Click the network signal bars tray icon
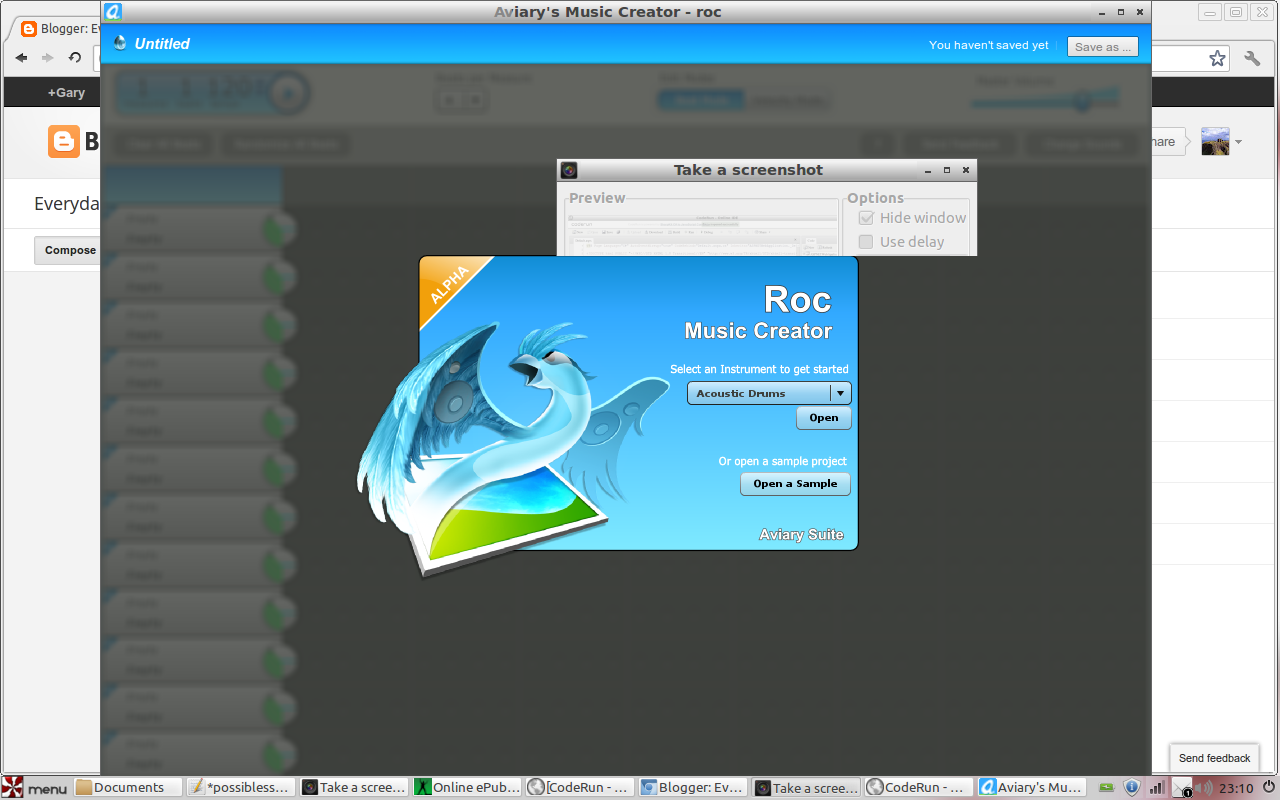This screenshot has height=800, width=1280. pyautogui.click(x=1157, y=788)
